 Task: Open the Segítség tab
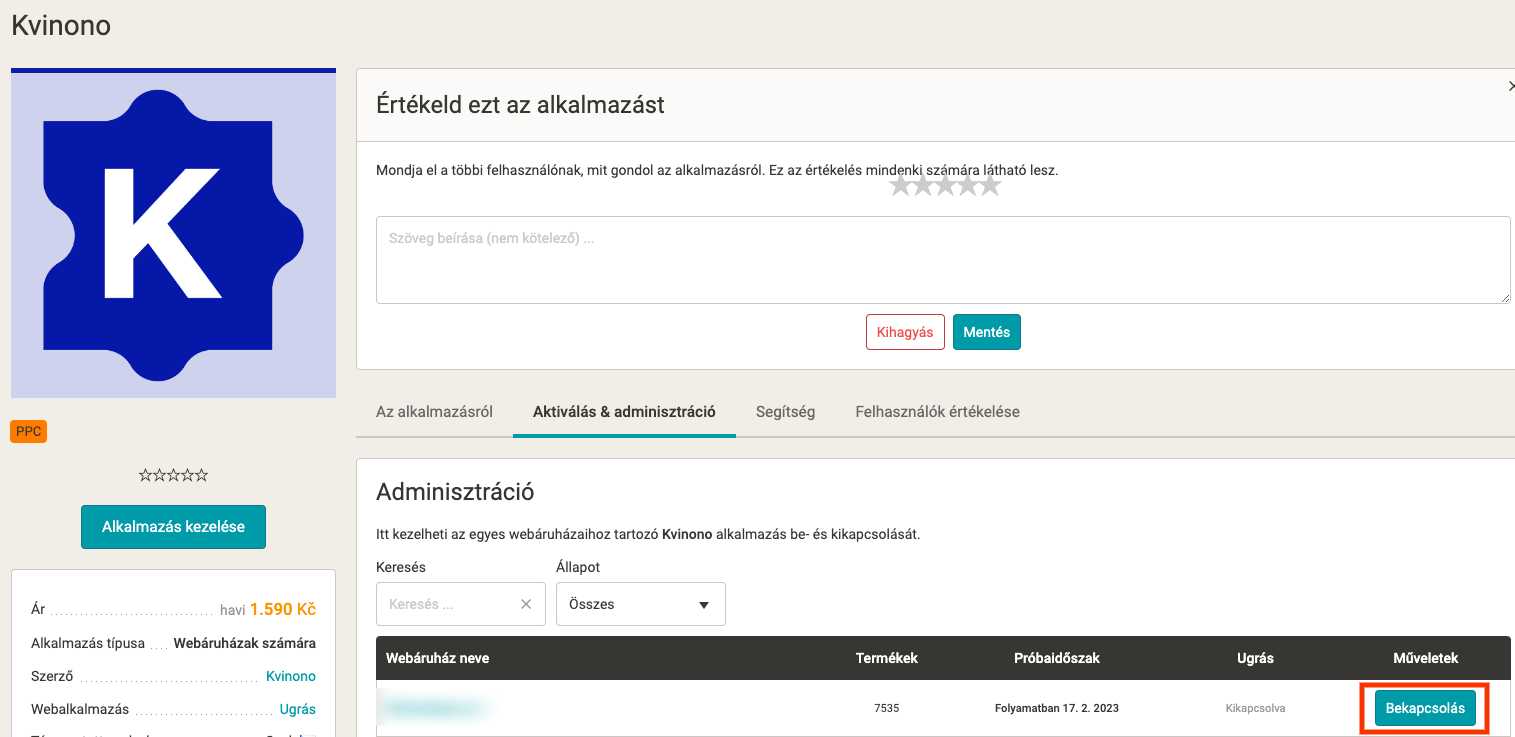[785, 412]
